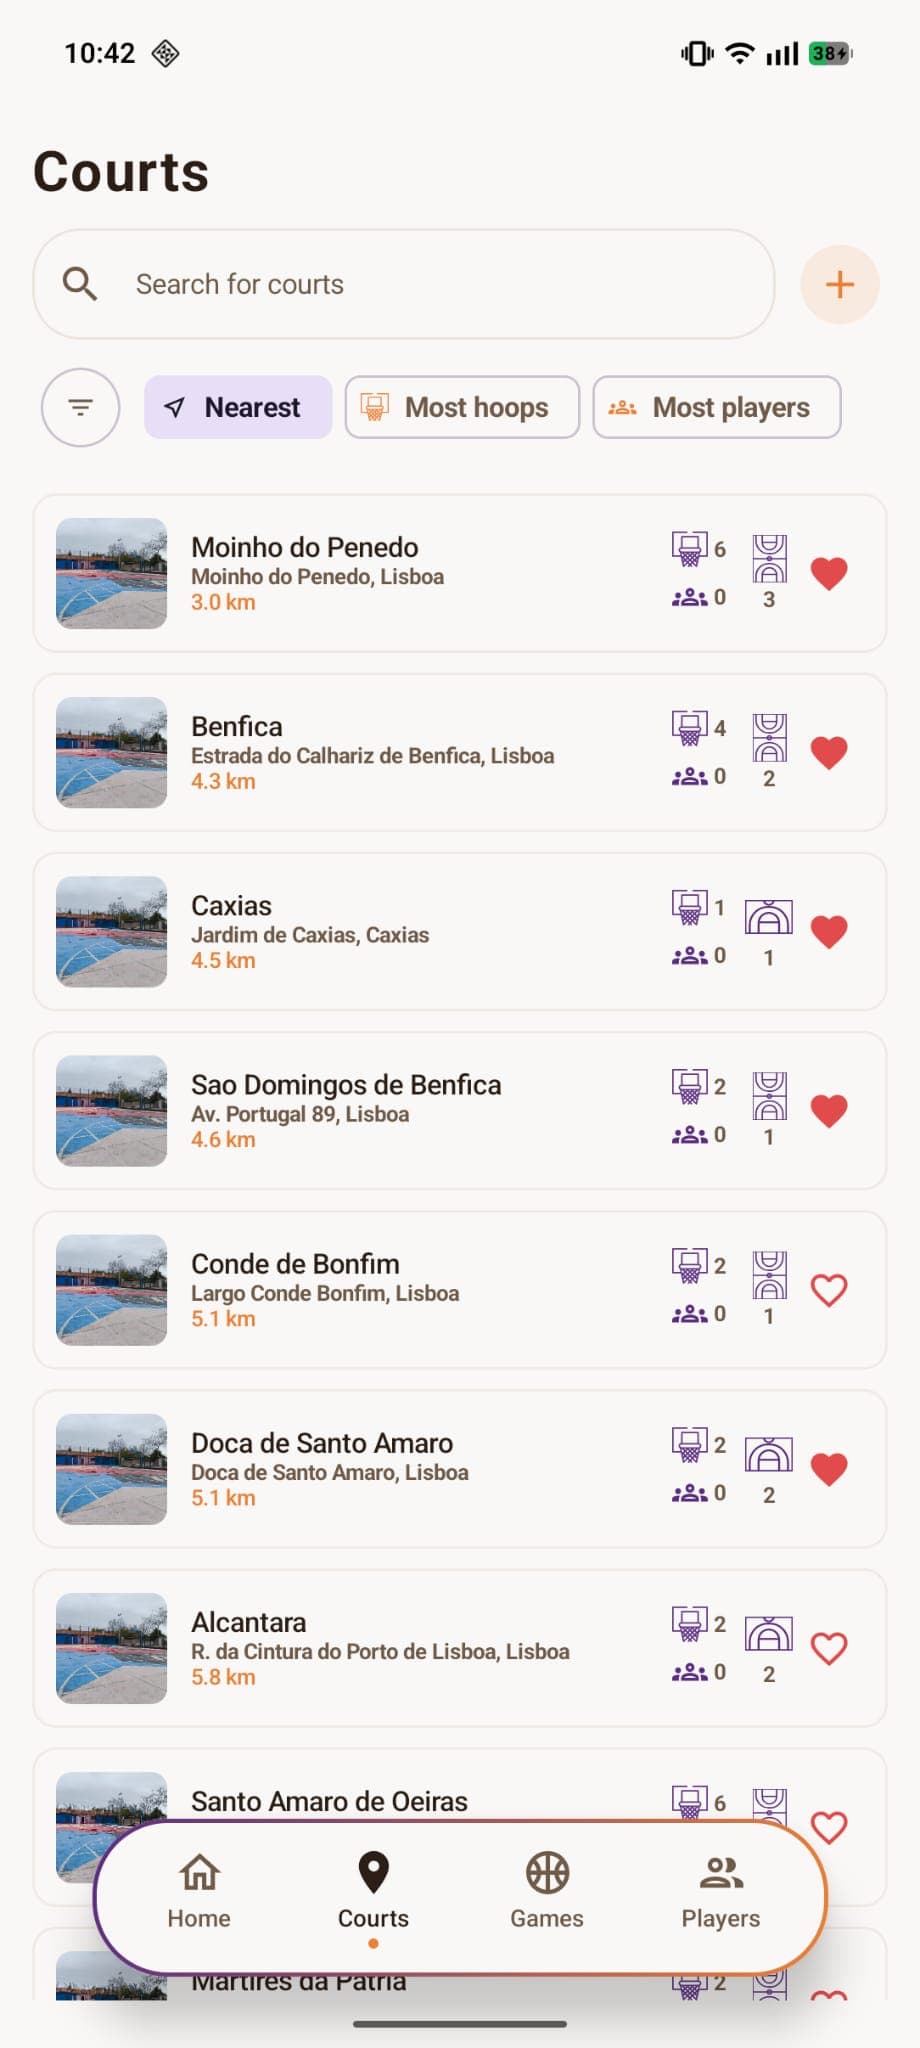Unfavorite Moinho do Penedo court

[829, 573]
